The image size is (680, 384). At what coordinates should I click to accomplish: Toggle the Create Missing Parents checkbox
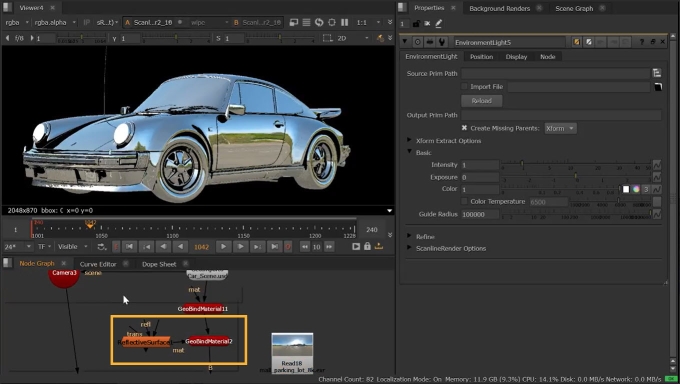pyautogui.click(x=464, y=128)
